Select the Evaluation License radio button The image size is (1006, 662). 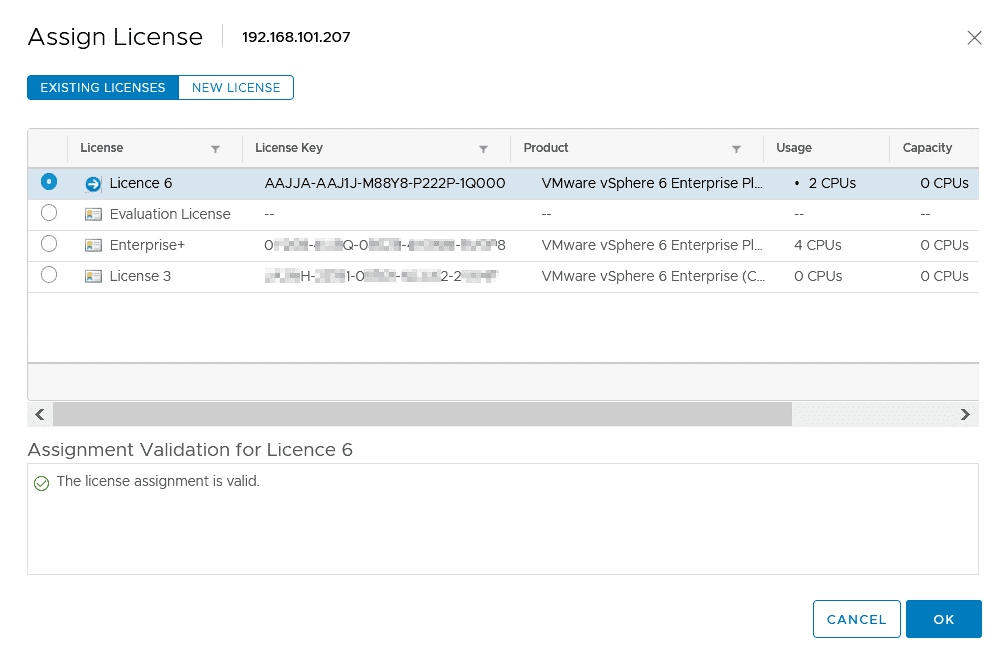pyautogui.click(x=49, y=213)
